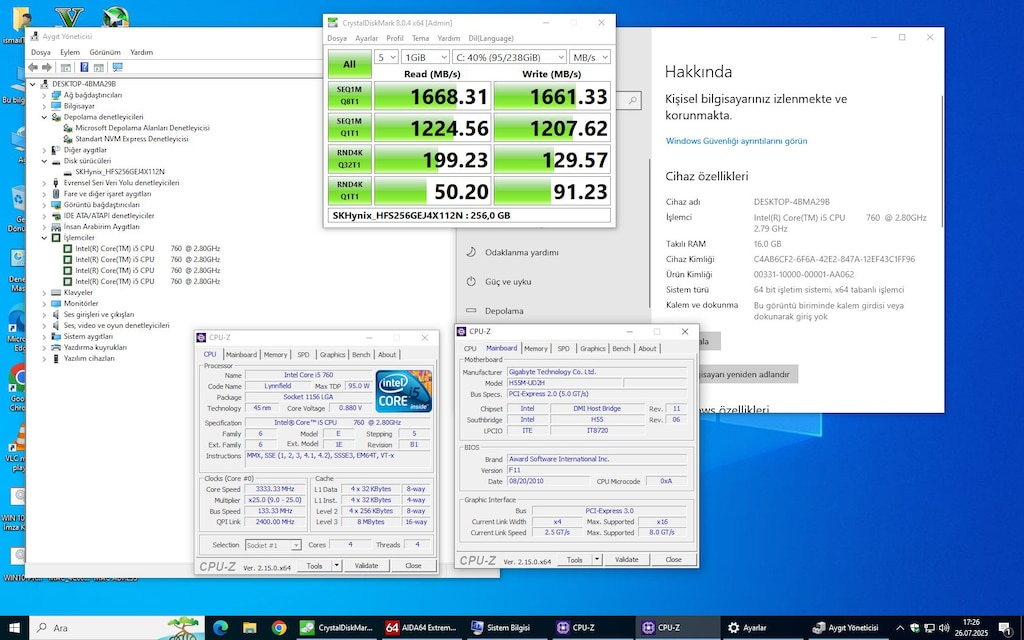
Task: Collapse Depolama denetleyicileri node
Action: 44,117
